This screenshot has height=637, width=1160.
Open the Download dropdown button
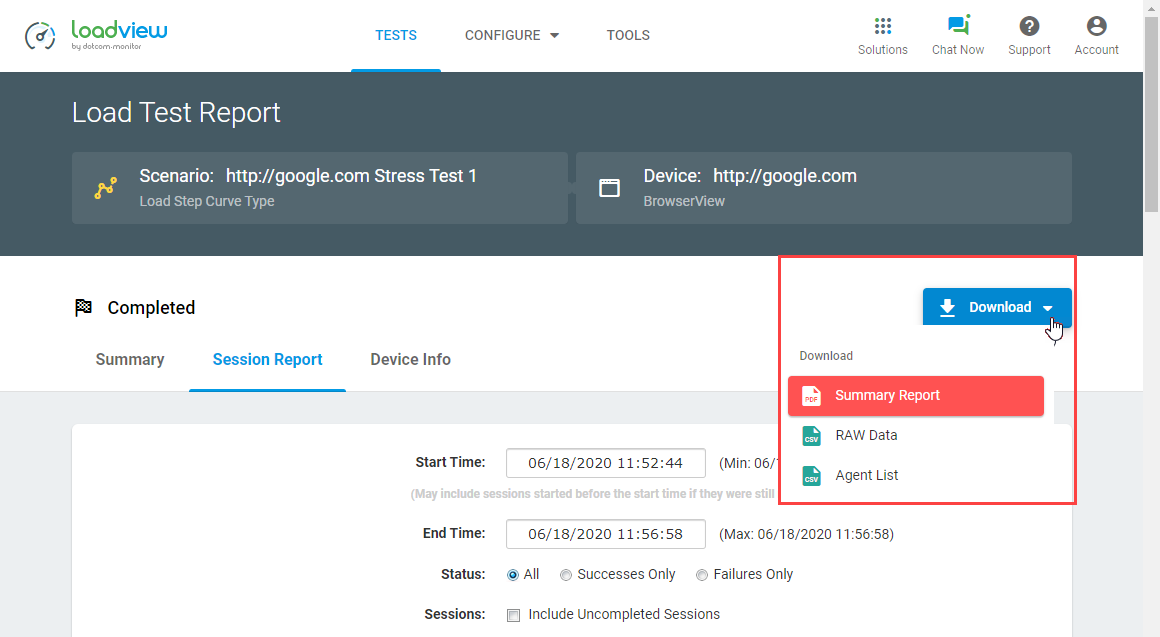tap(997, 307)
